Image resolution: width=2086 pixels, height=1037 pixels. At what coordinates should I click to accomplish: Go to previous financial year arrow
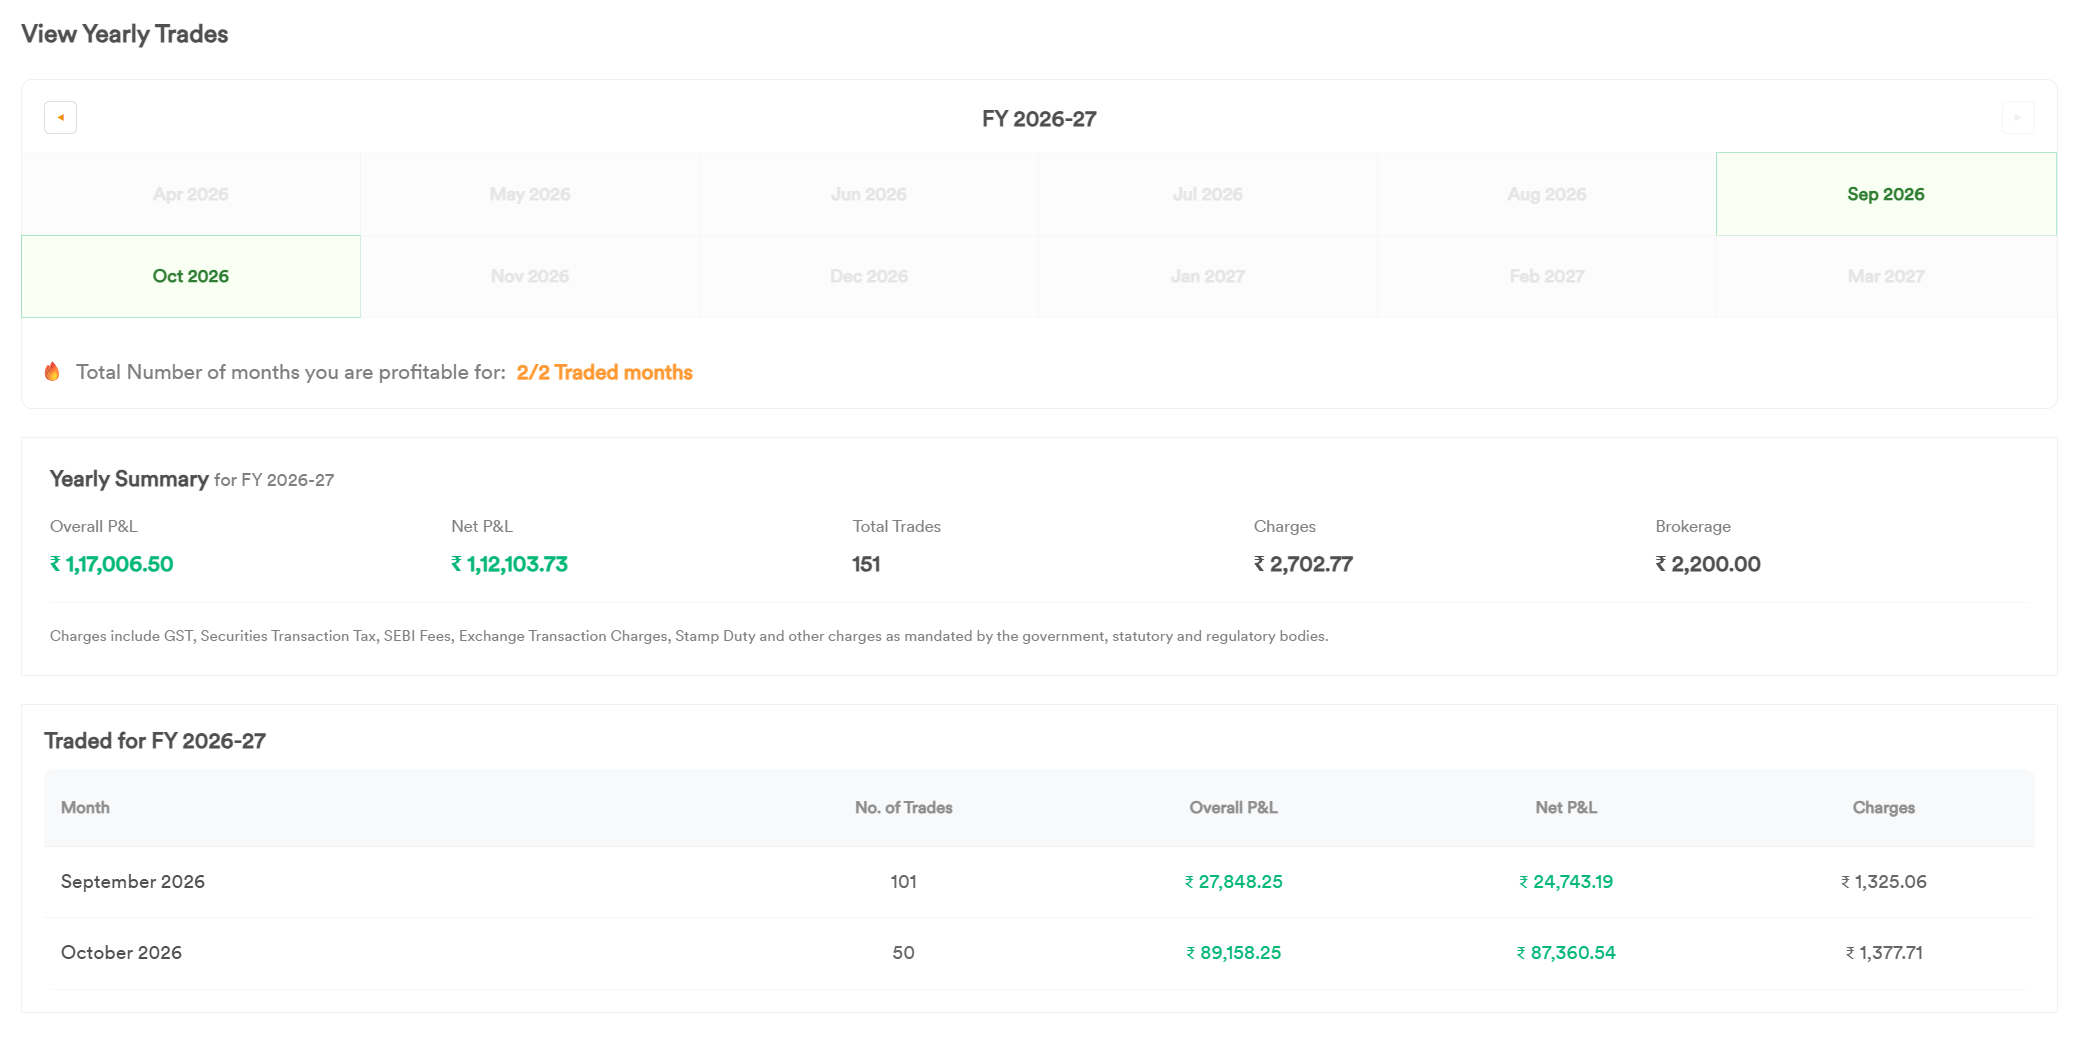60,118
